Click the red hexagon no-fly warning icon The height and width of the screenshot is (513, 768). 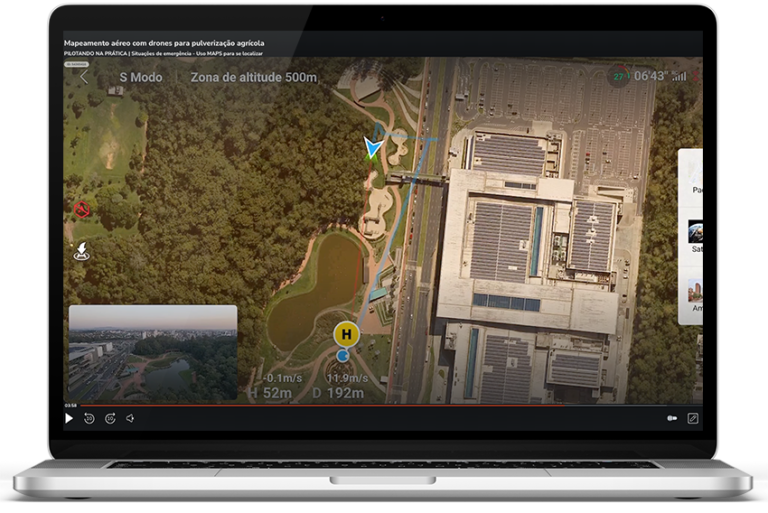point(82,209)
